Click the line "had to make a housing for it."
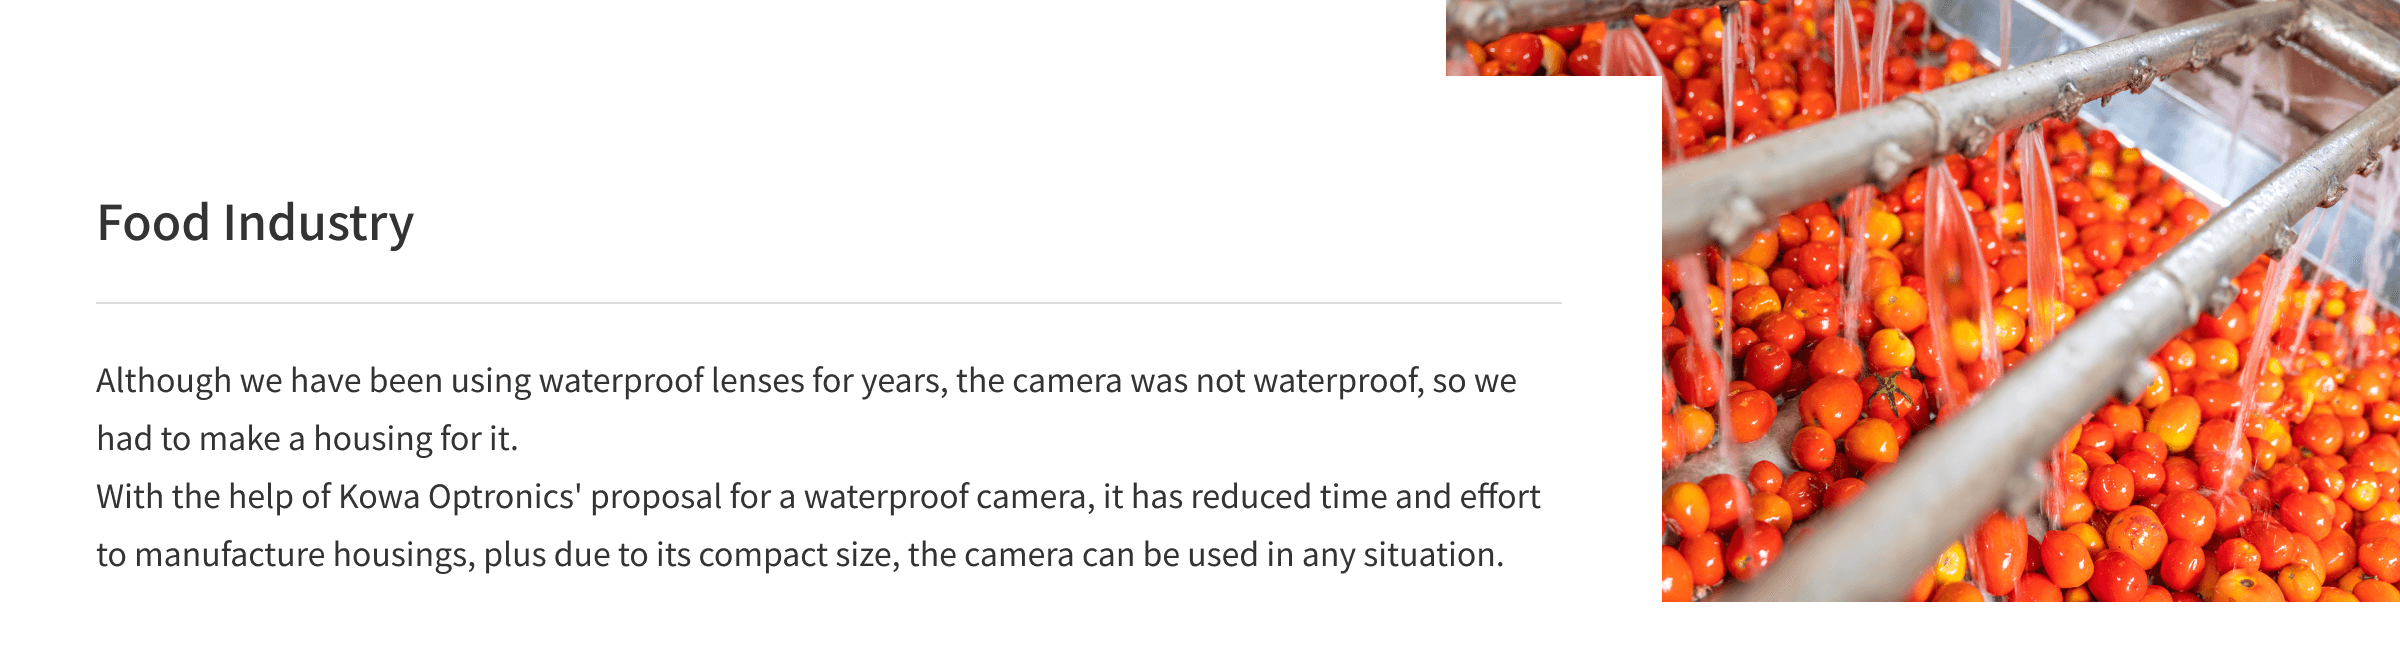 tap(307, 439)
